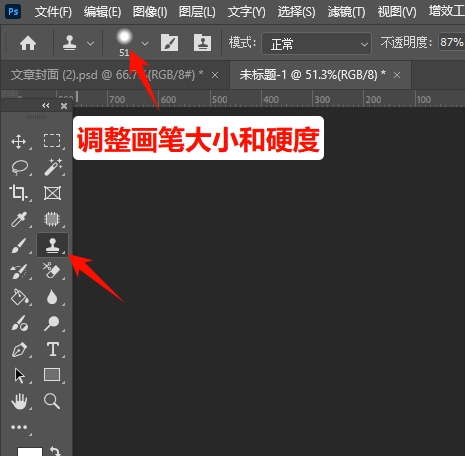Click the Photoshop Ps logo
The image size is (465, 456).
(13, 12)
